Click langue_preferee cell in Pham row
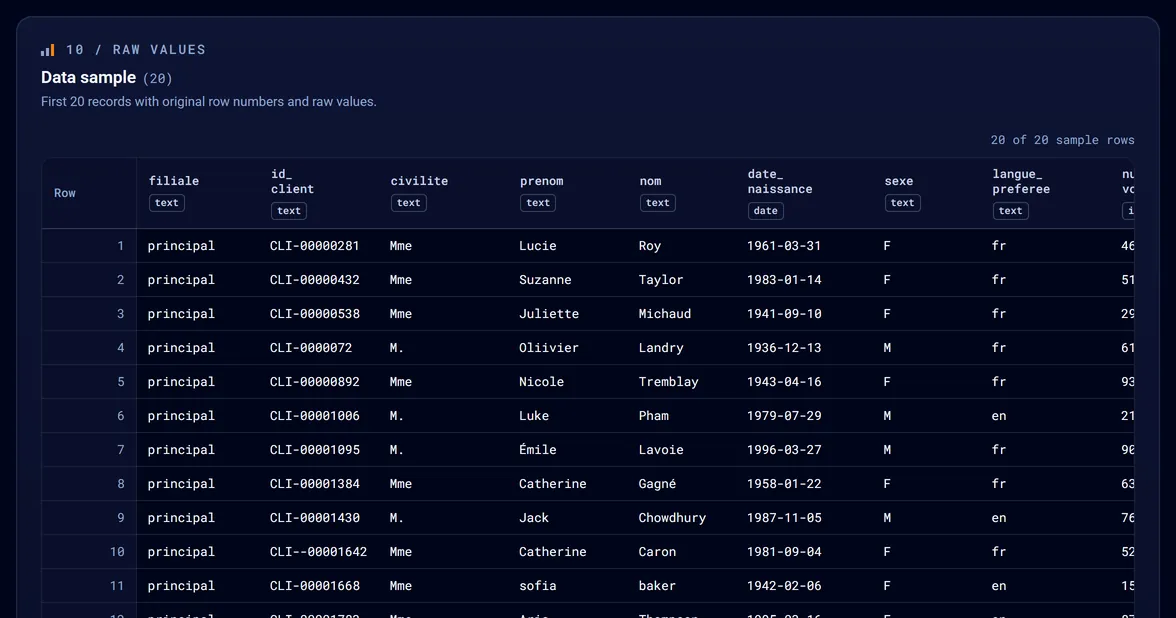 click(999, 416)
